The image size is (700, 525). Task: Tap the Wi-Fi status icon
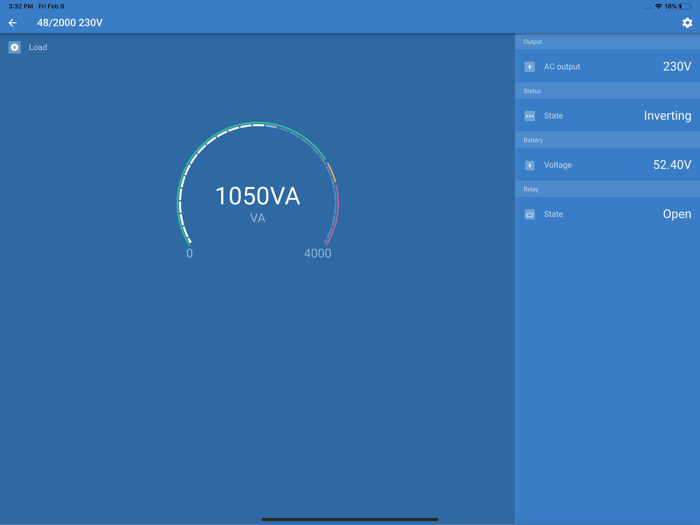[x=658, y=6]
